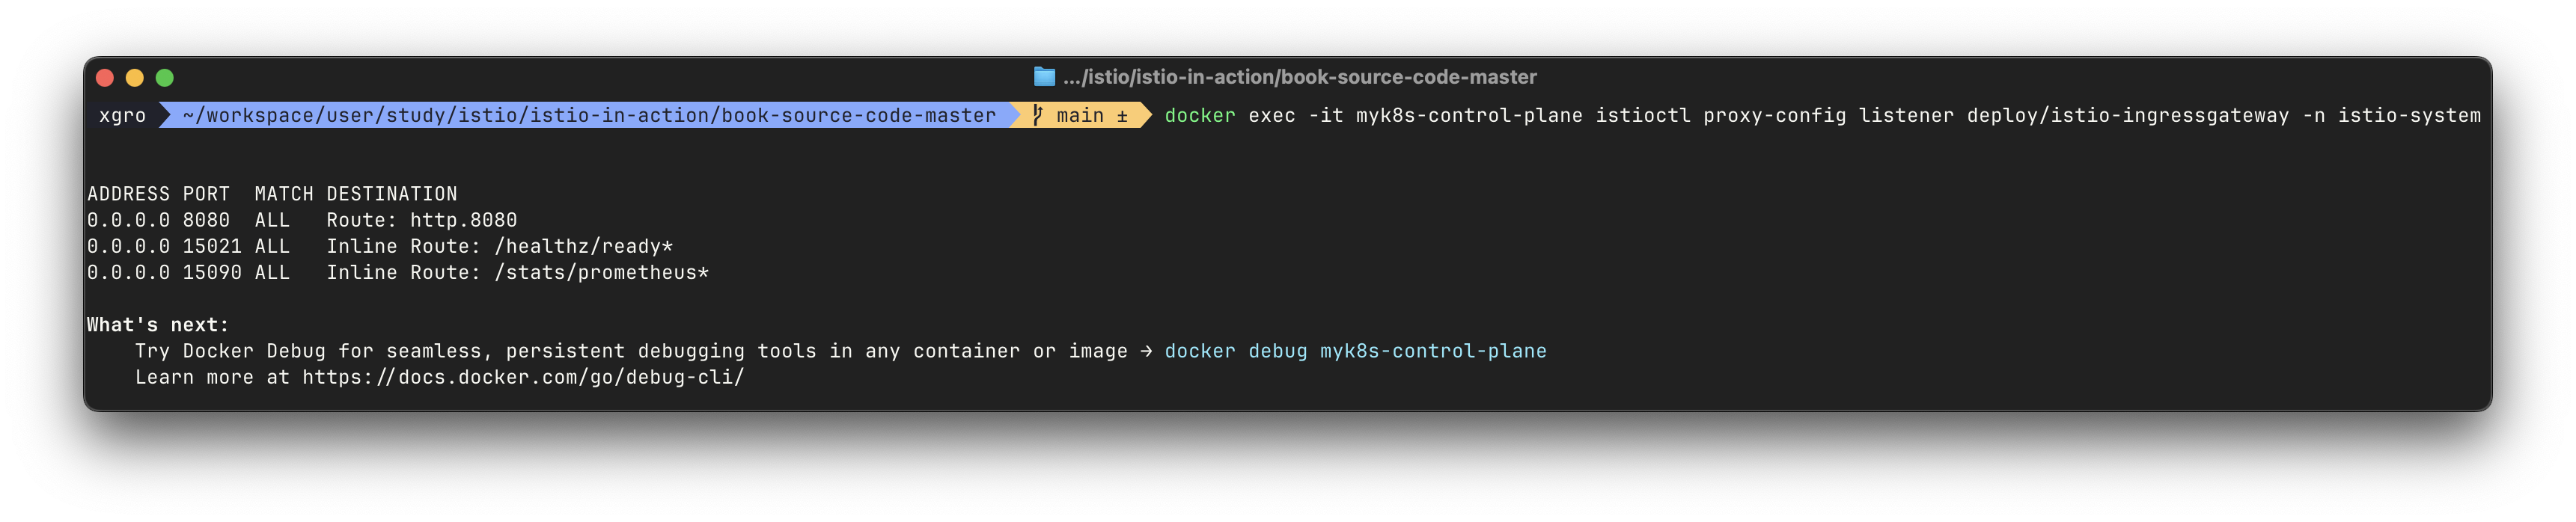The height and width of the screenshot is (522, 2576).
Task: Click the arrow before docker debug
Action: 1146,351
